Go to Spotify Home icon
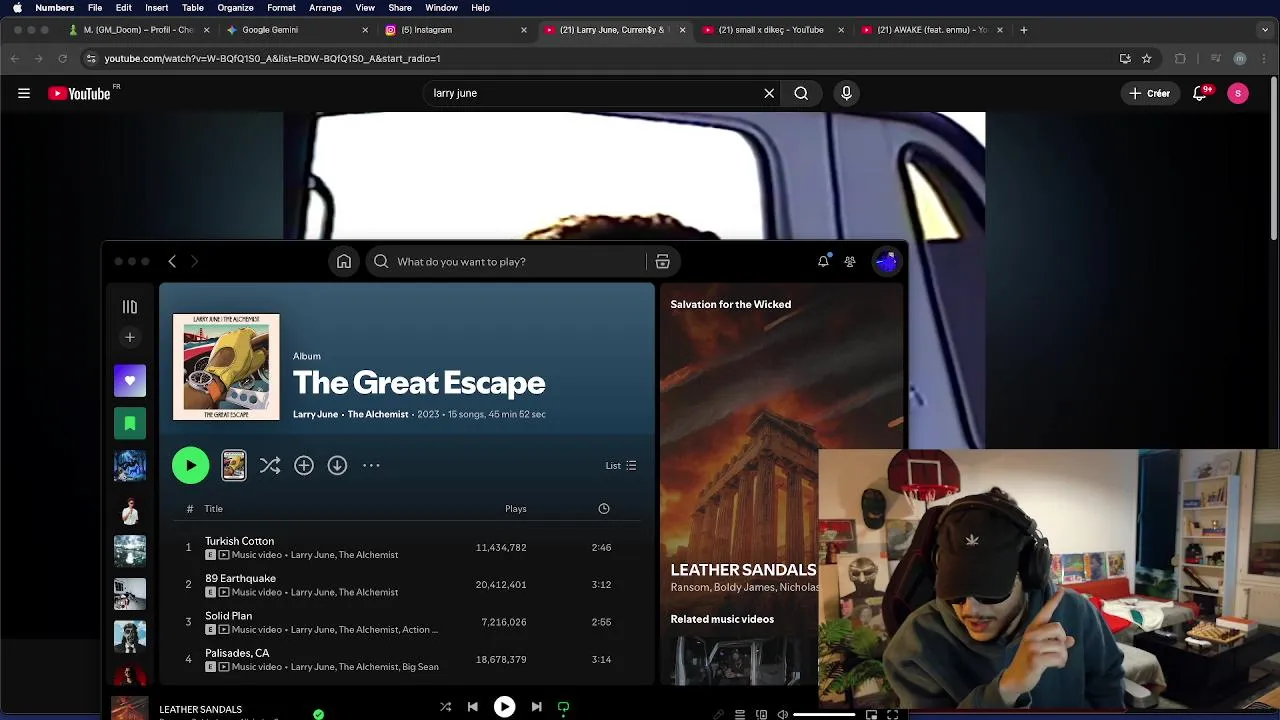This screenshot has width=1280, height=720. [344, 262]
